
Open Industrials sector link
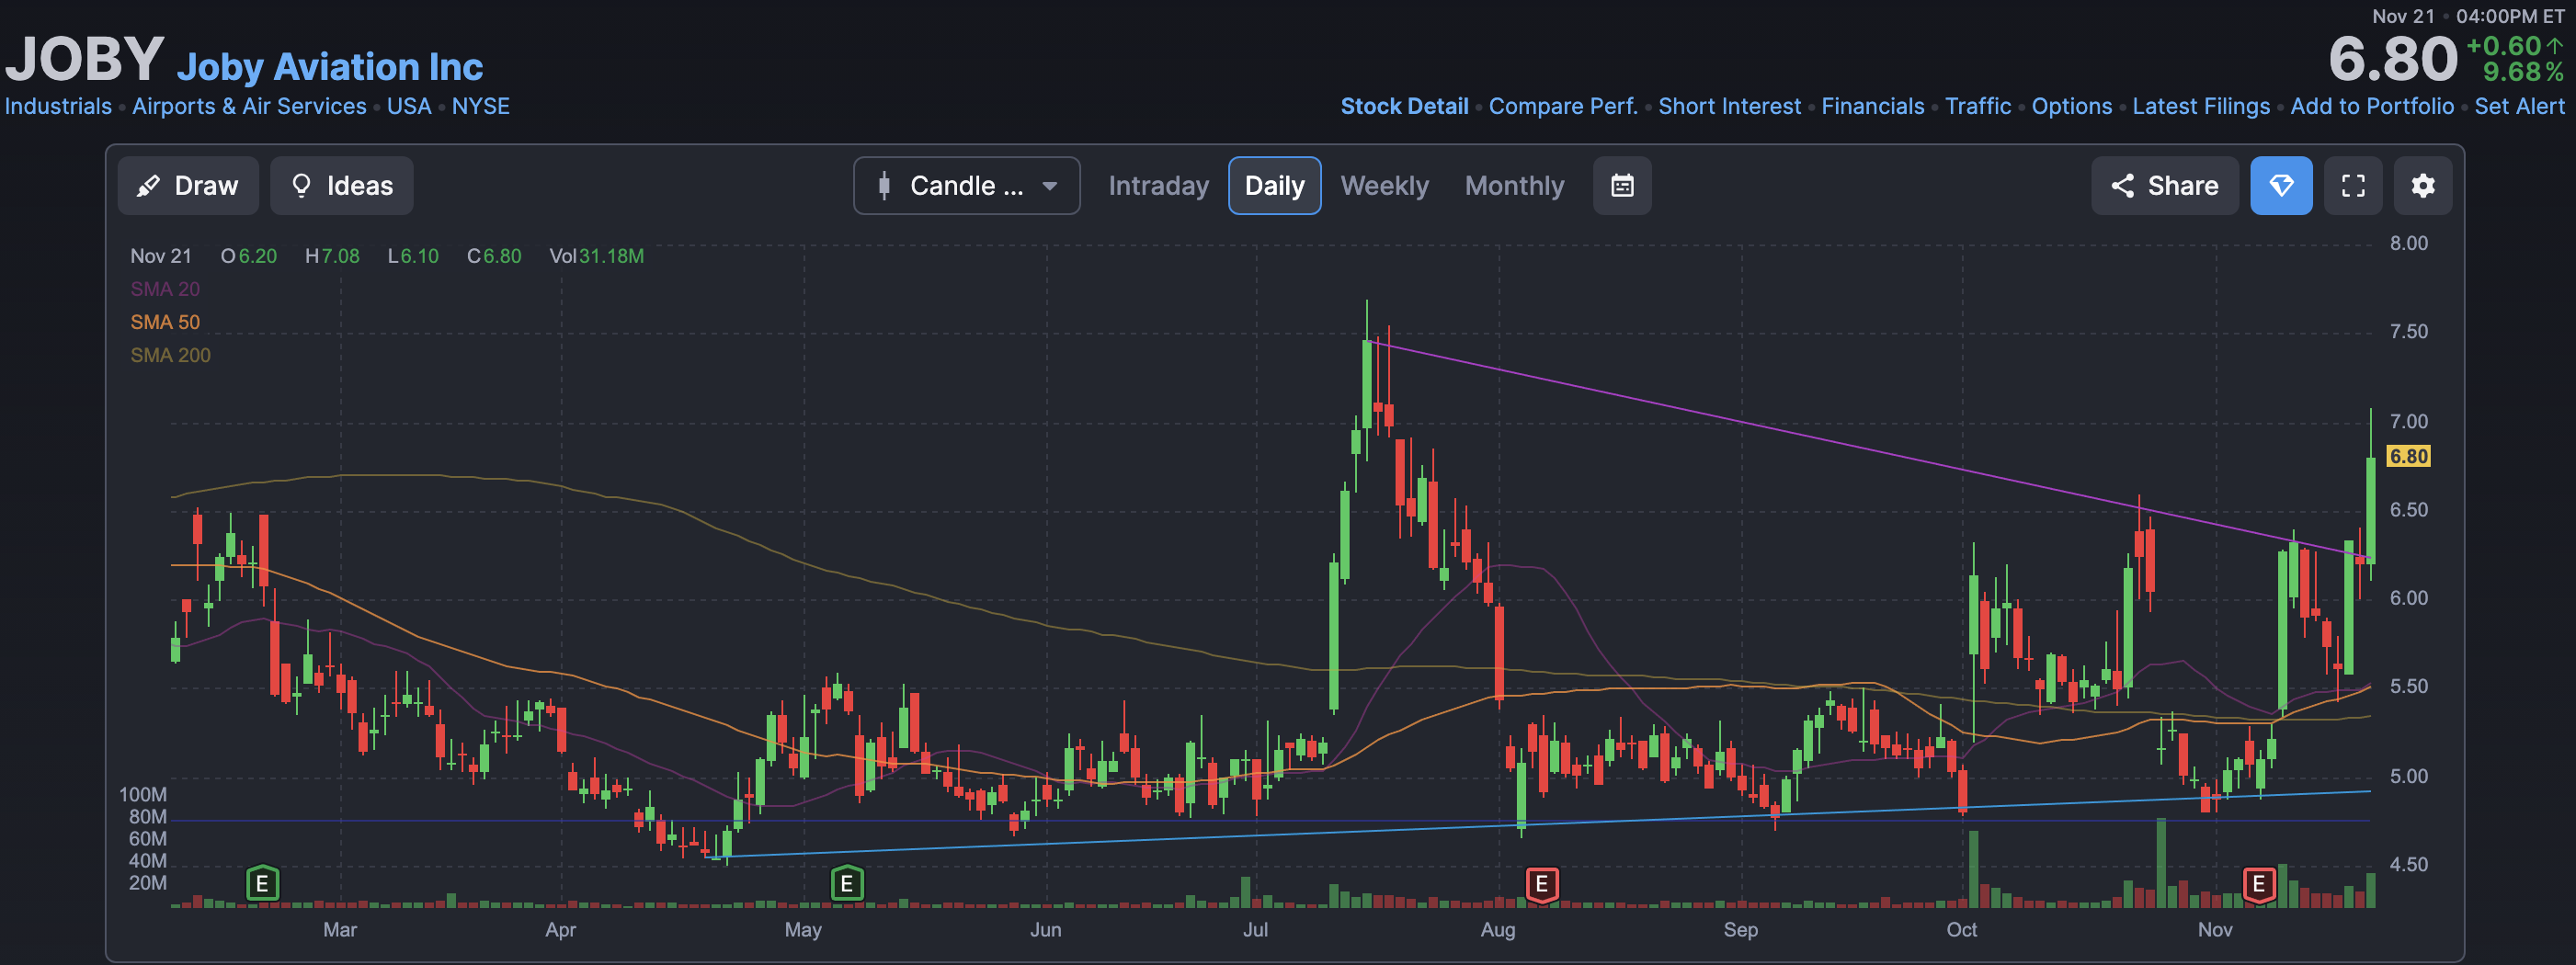pos(58,106)
